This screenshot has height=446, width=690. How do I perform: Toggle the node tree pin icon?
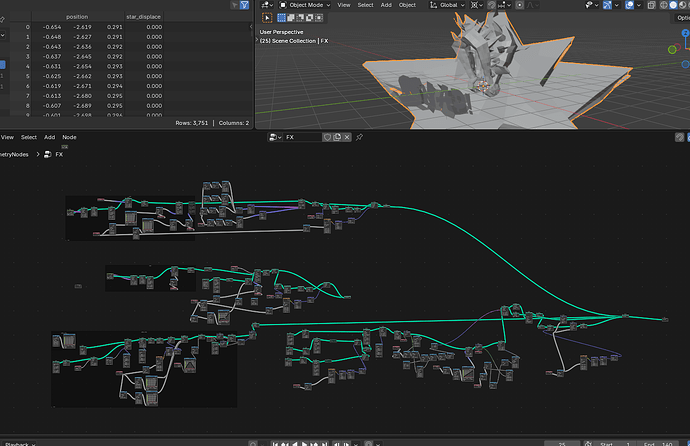tap(359, 137)
